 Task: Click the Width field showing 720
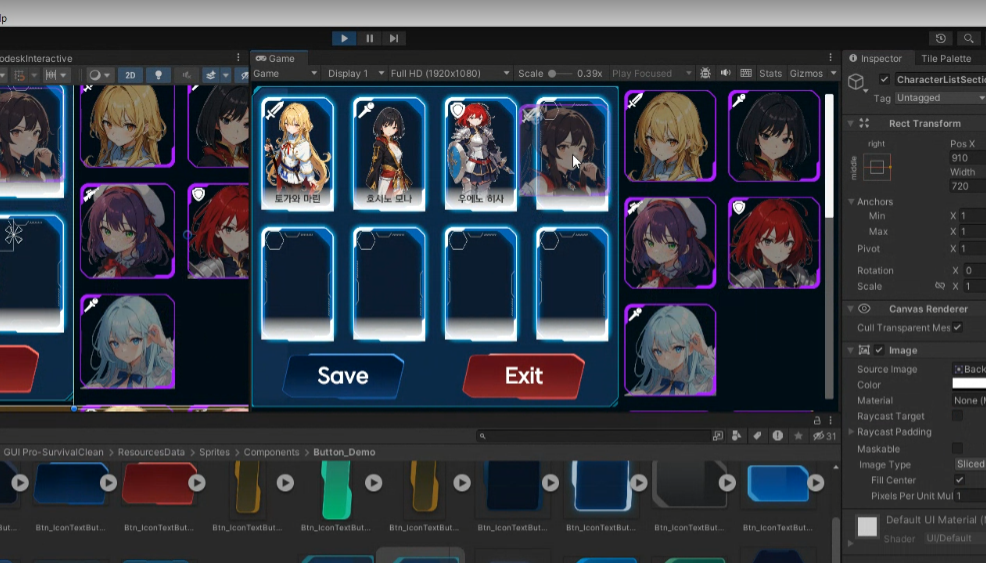click(x=967, y=186)
